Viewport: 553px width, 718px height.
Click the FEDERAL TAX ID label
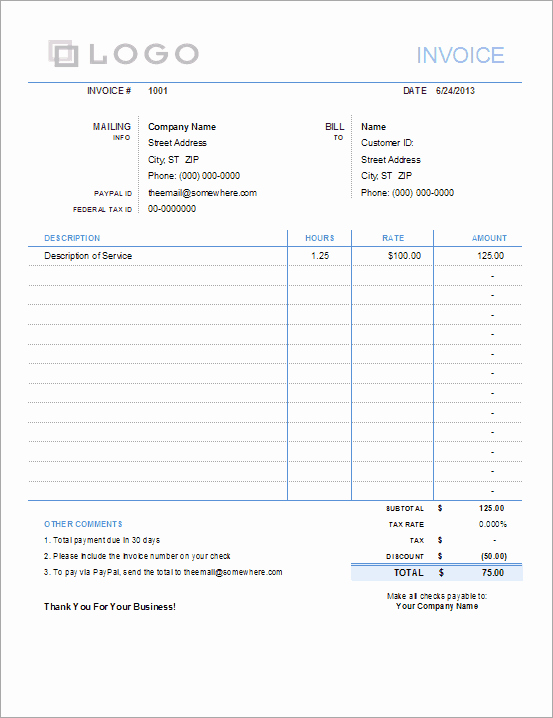(x=102, y=210)
